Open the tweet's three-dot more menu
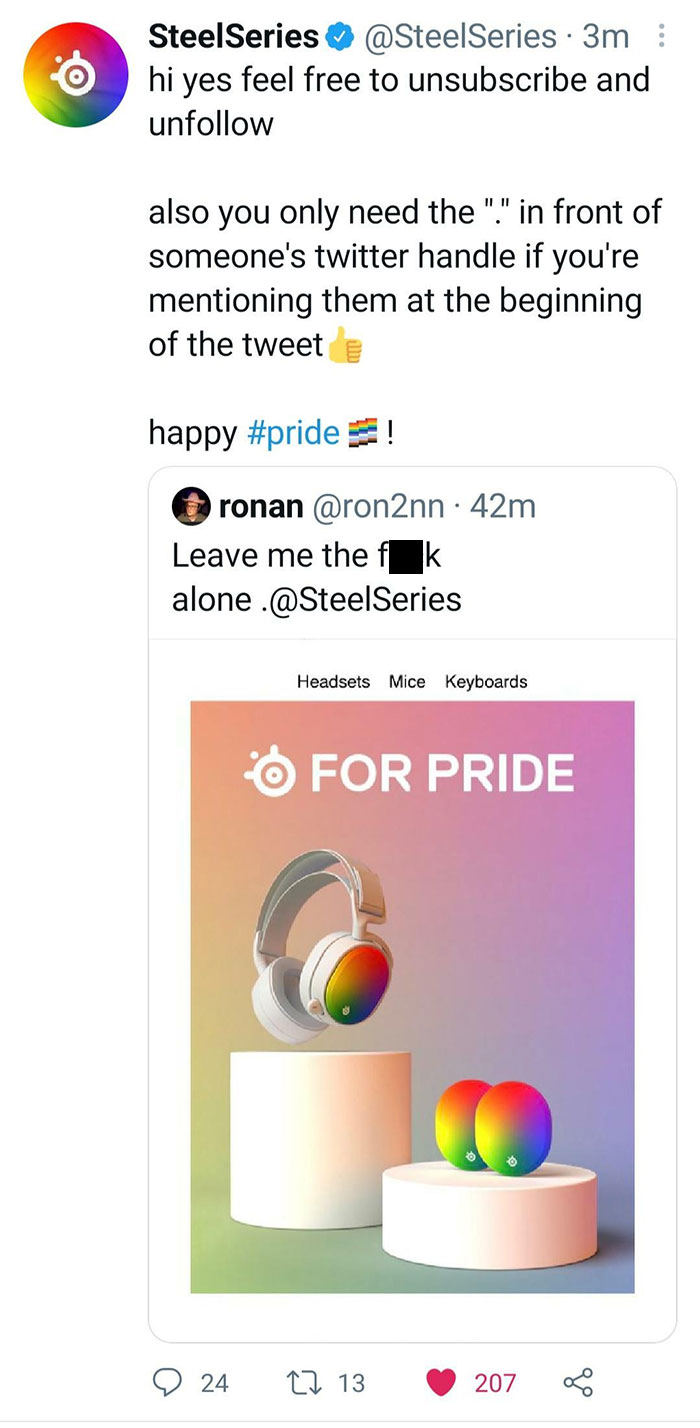Screen dimensions: 700x1428 [660, 37]
